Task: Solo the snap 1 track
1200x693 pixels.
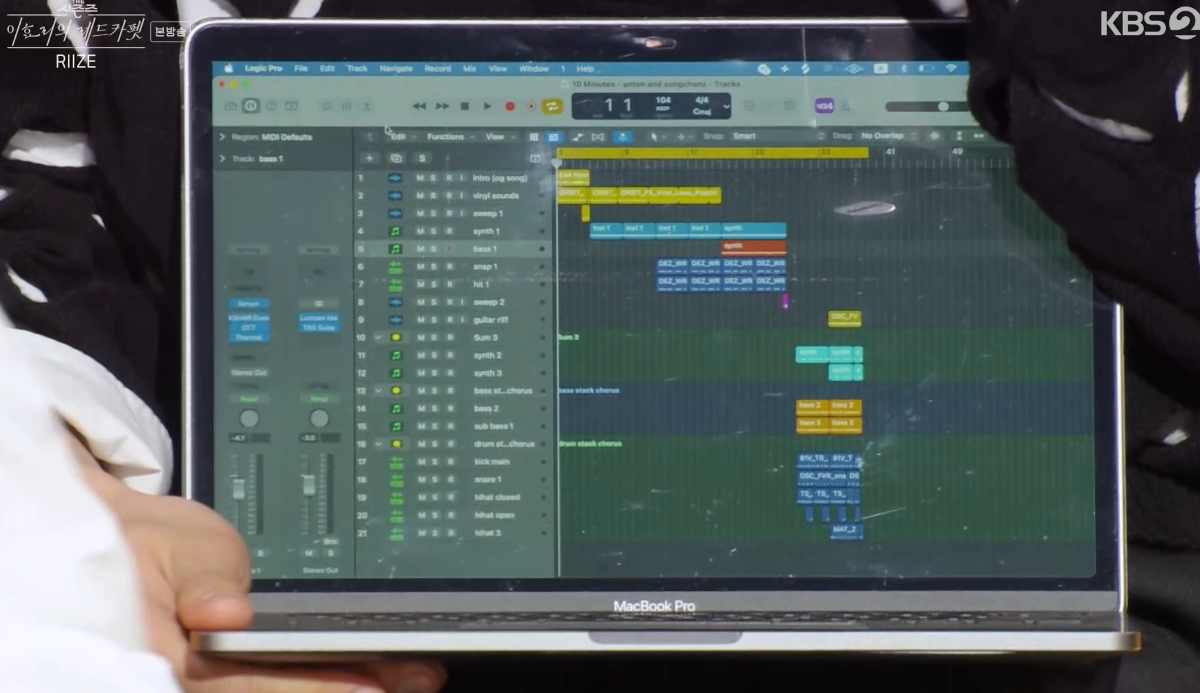Action: pyautogui.click(x=434, y=267)
